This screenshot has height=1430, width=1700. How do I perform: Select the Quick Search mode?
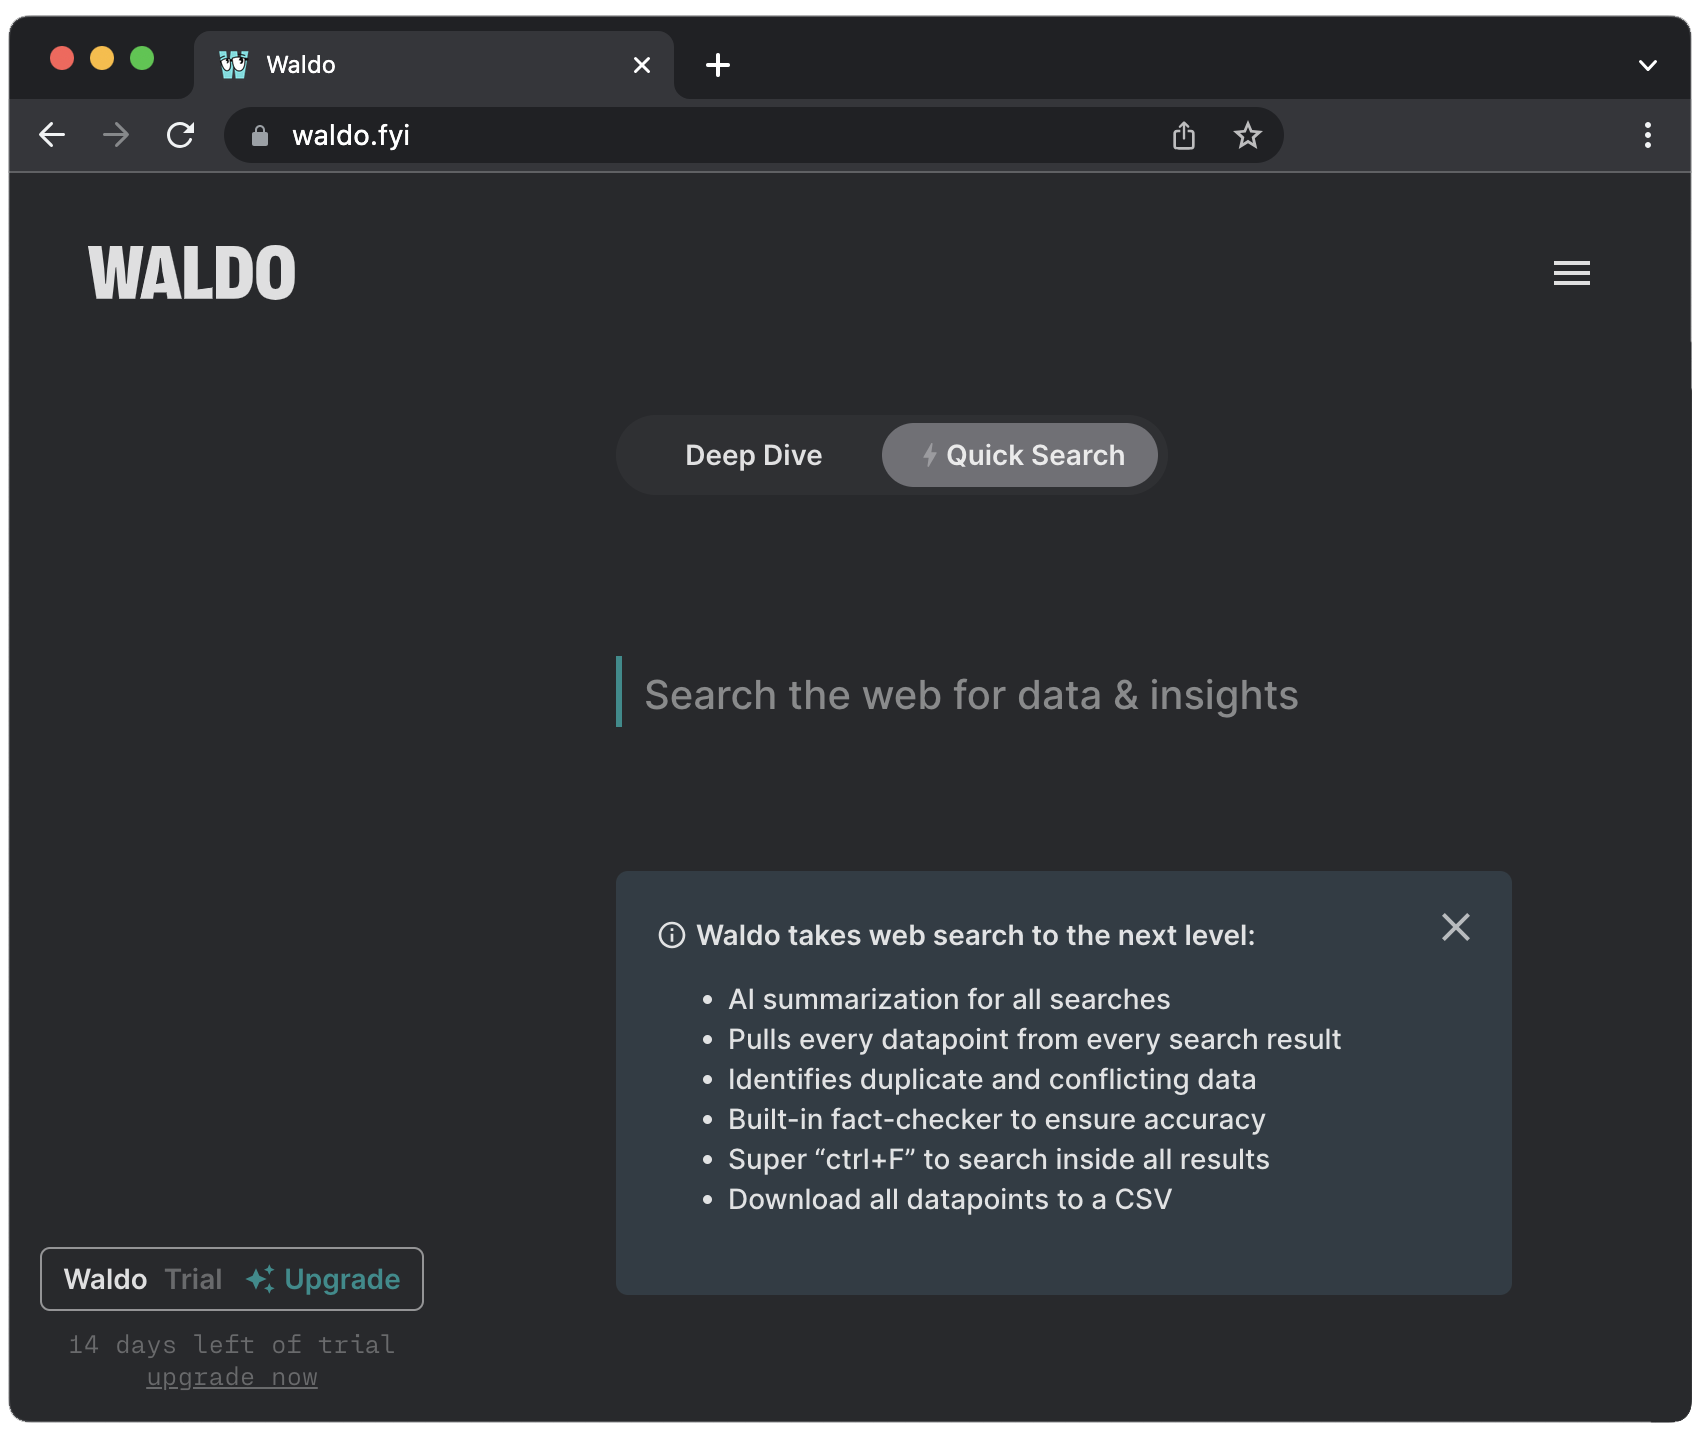tap(1020, 455)
